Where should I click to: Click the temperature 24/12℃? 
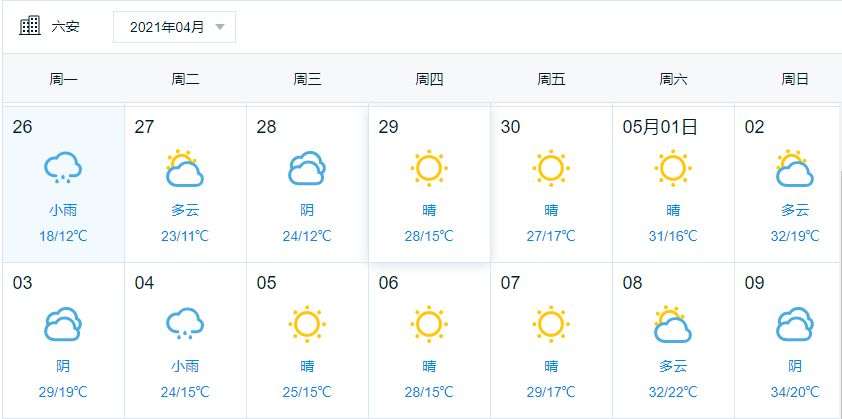pyautogui.click(x=307, y=236)
